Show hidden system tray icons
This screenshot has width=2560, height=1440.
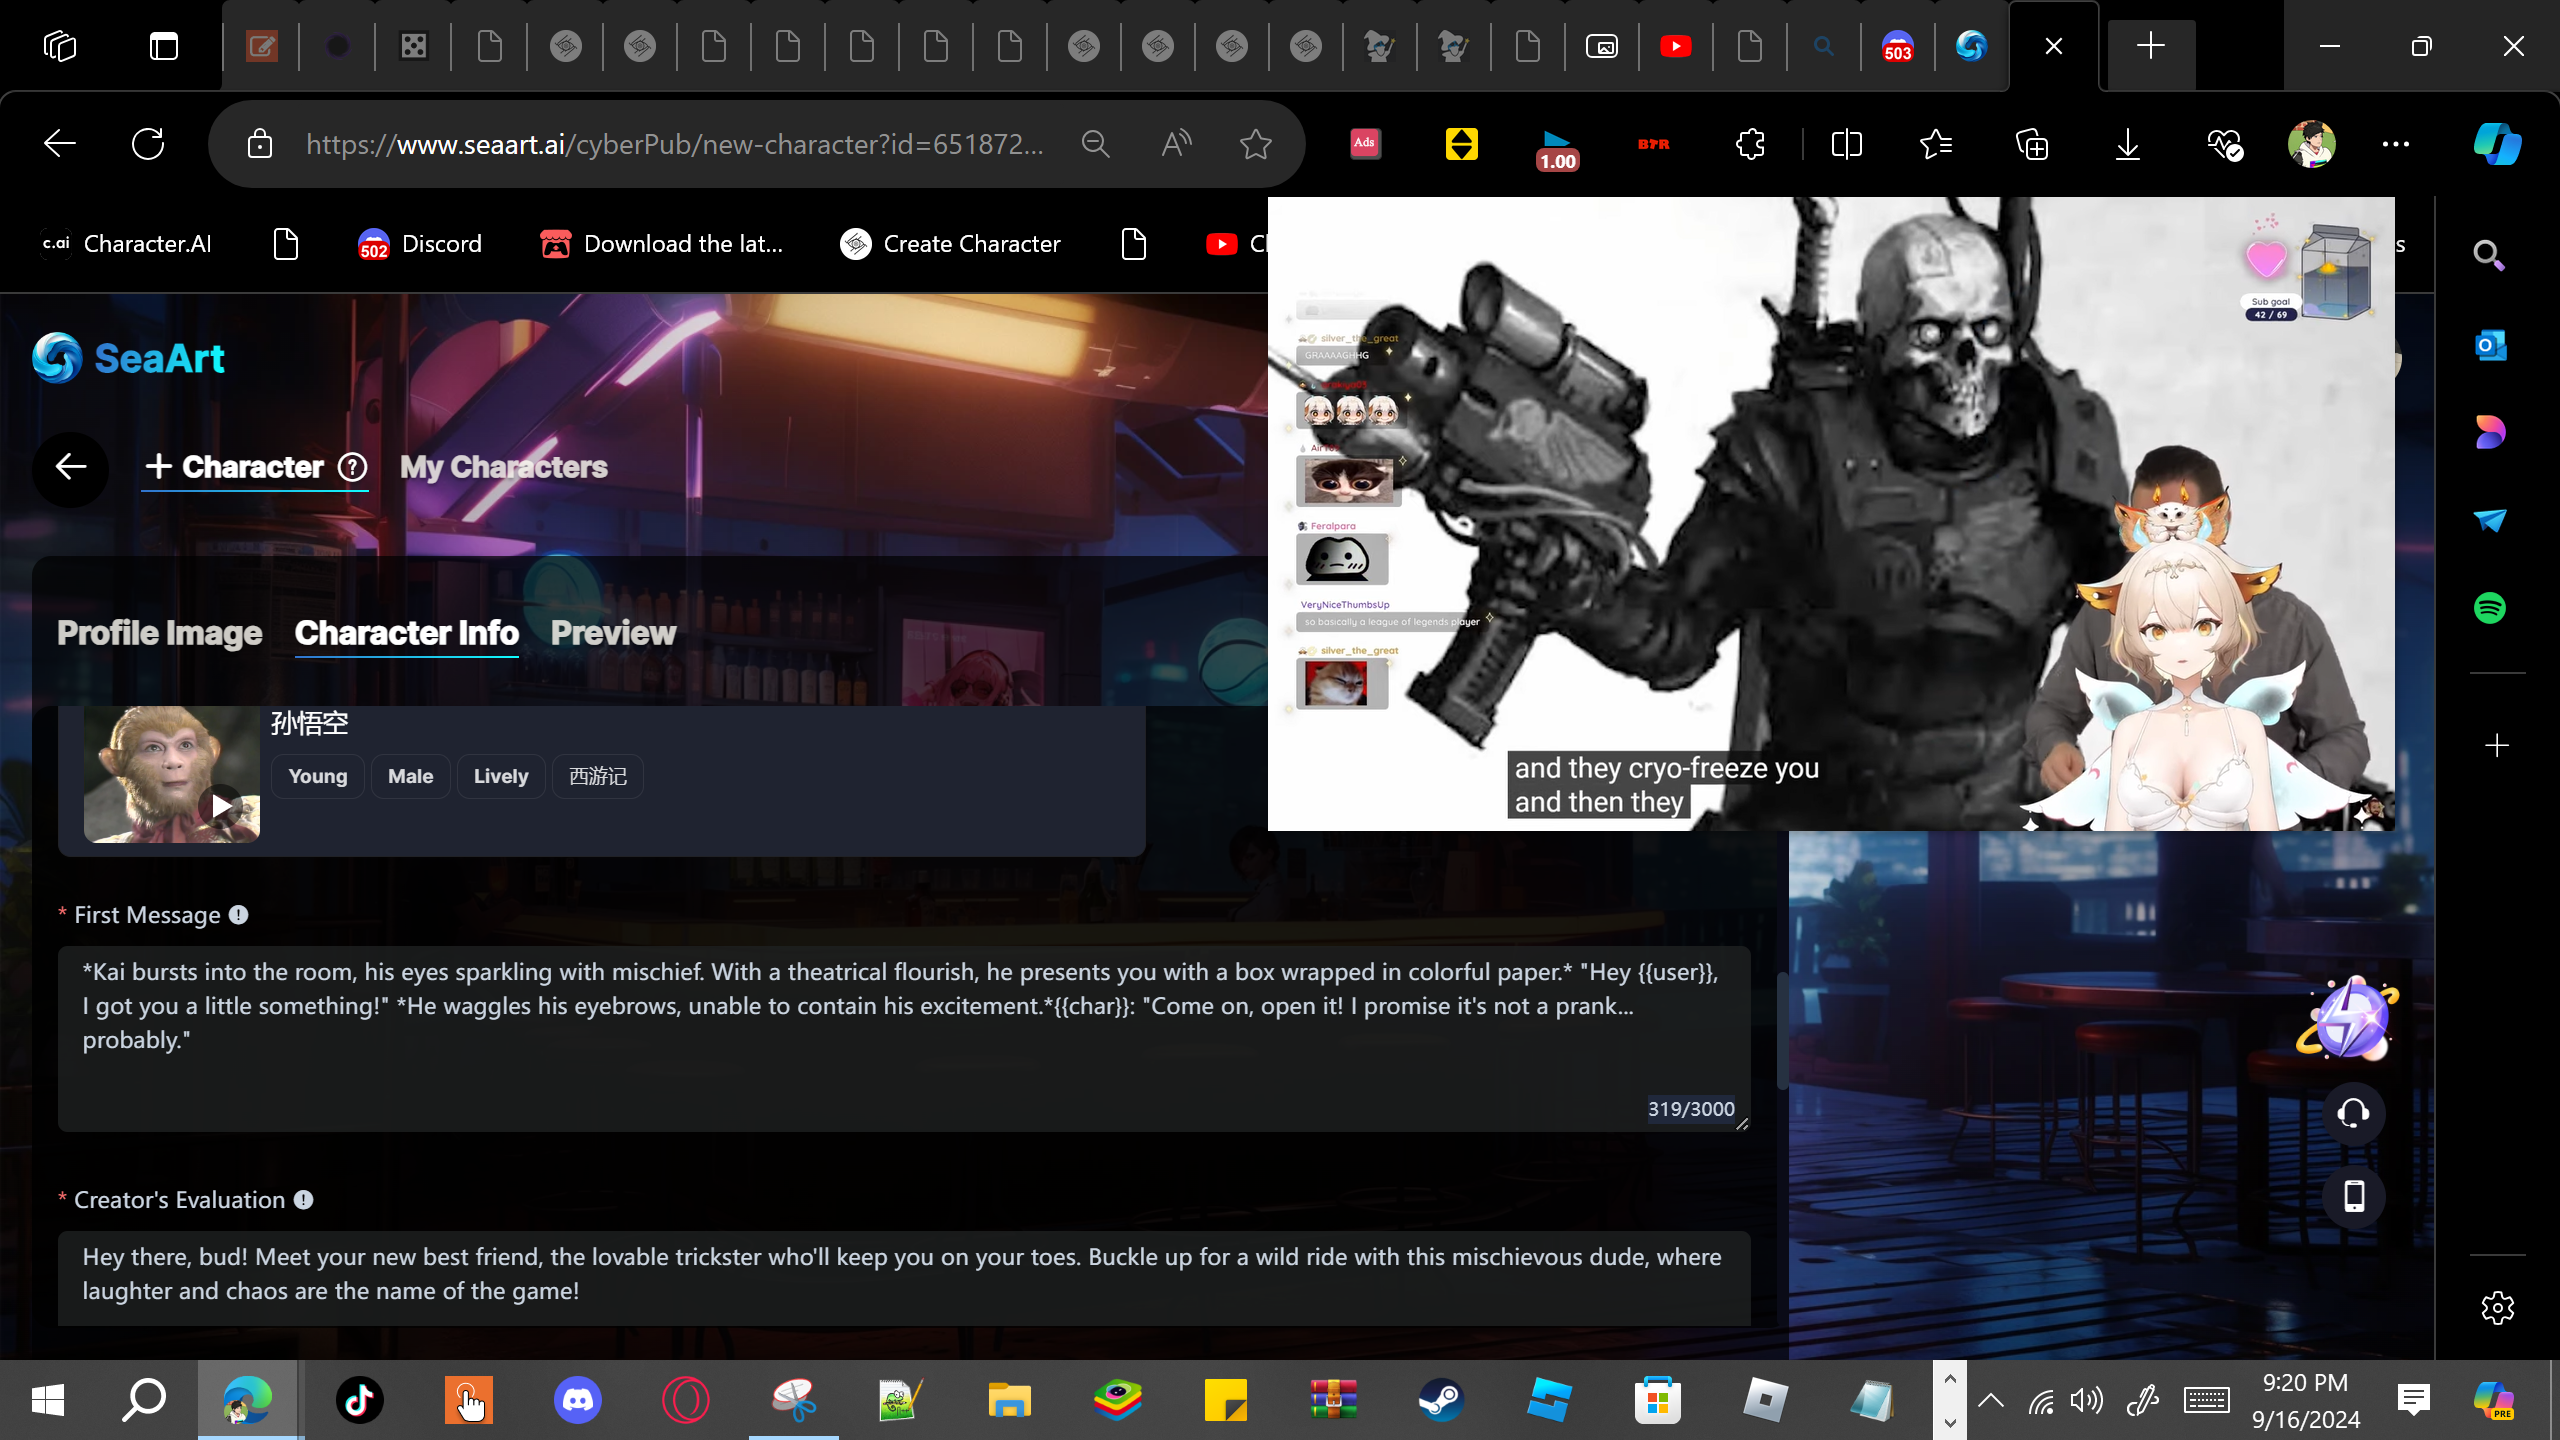1991,1400
